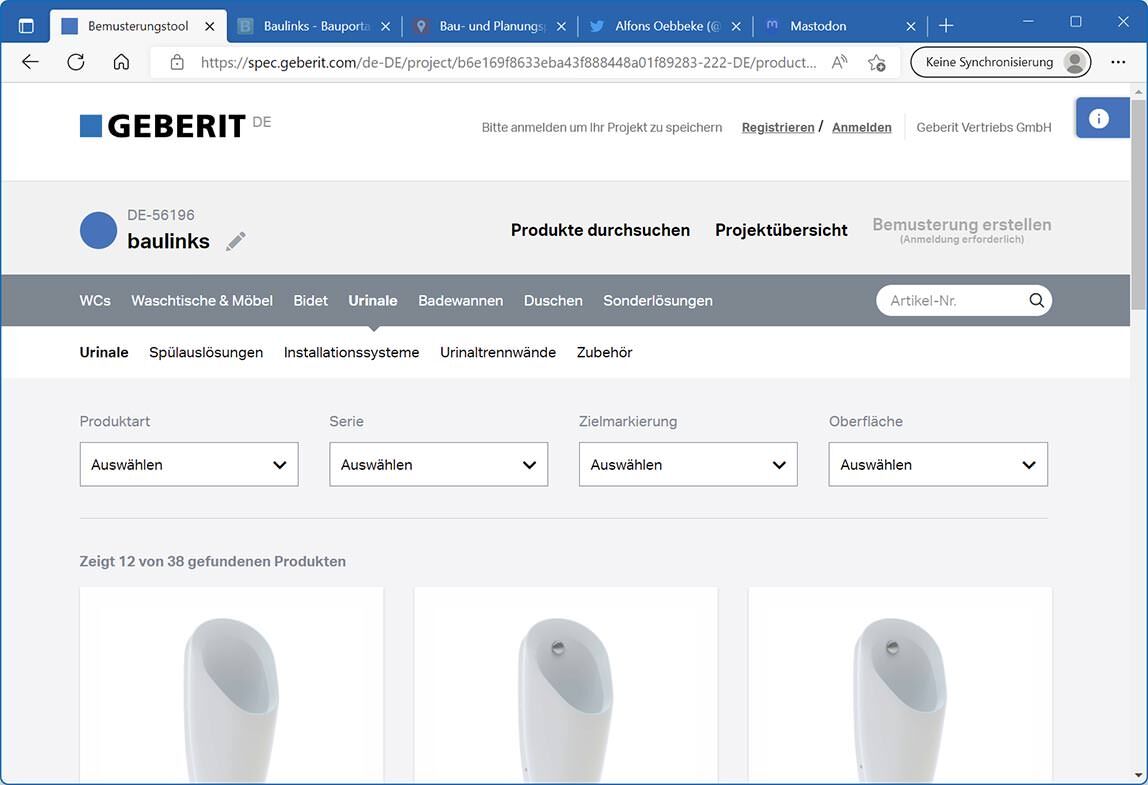Close the Baulinks - Bauportal tab

[x=385, y=26]
